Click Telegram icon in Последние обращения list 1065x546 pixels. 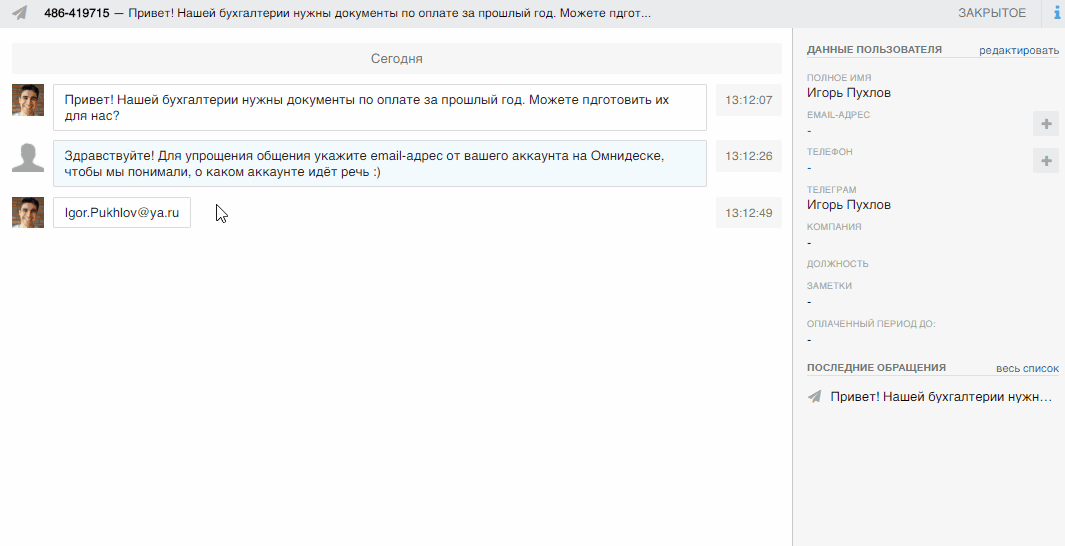[x=815, y=397]
